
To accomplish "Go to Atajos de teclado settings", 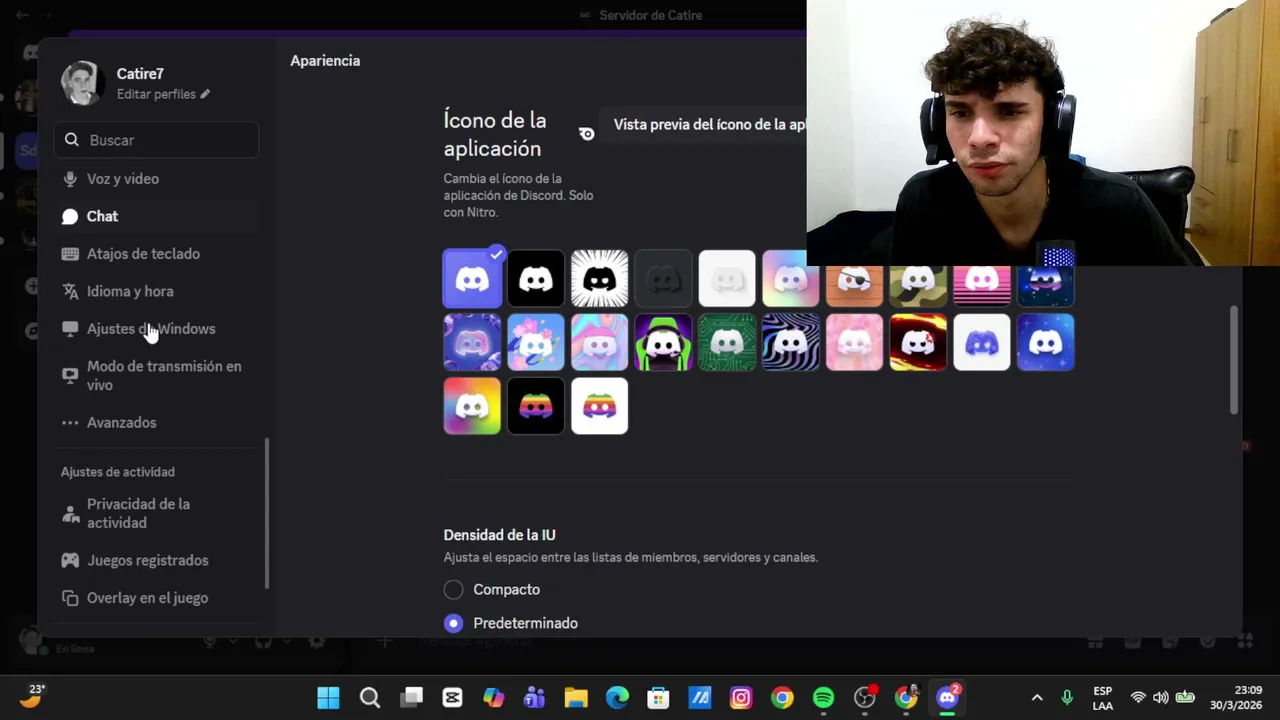I will point(157,254).
